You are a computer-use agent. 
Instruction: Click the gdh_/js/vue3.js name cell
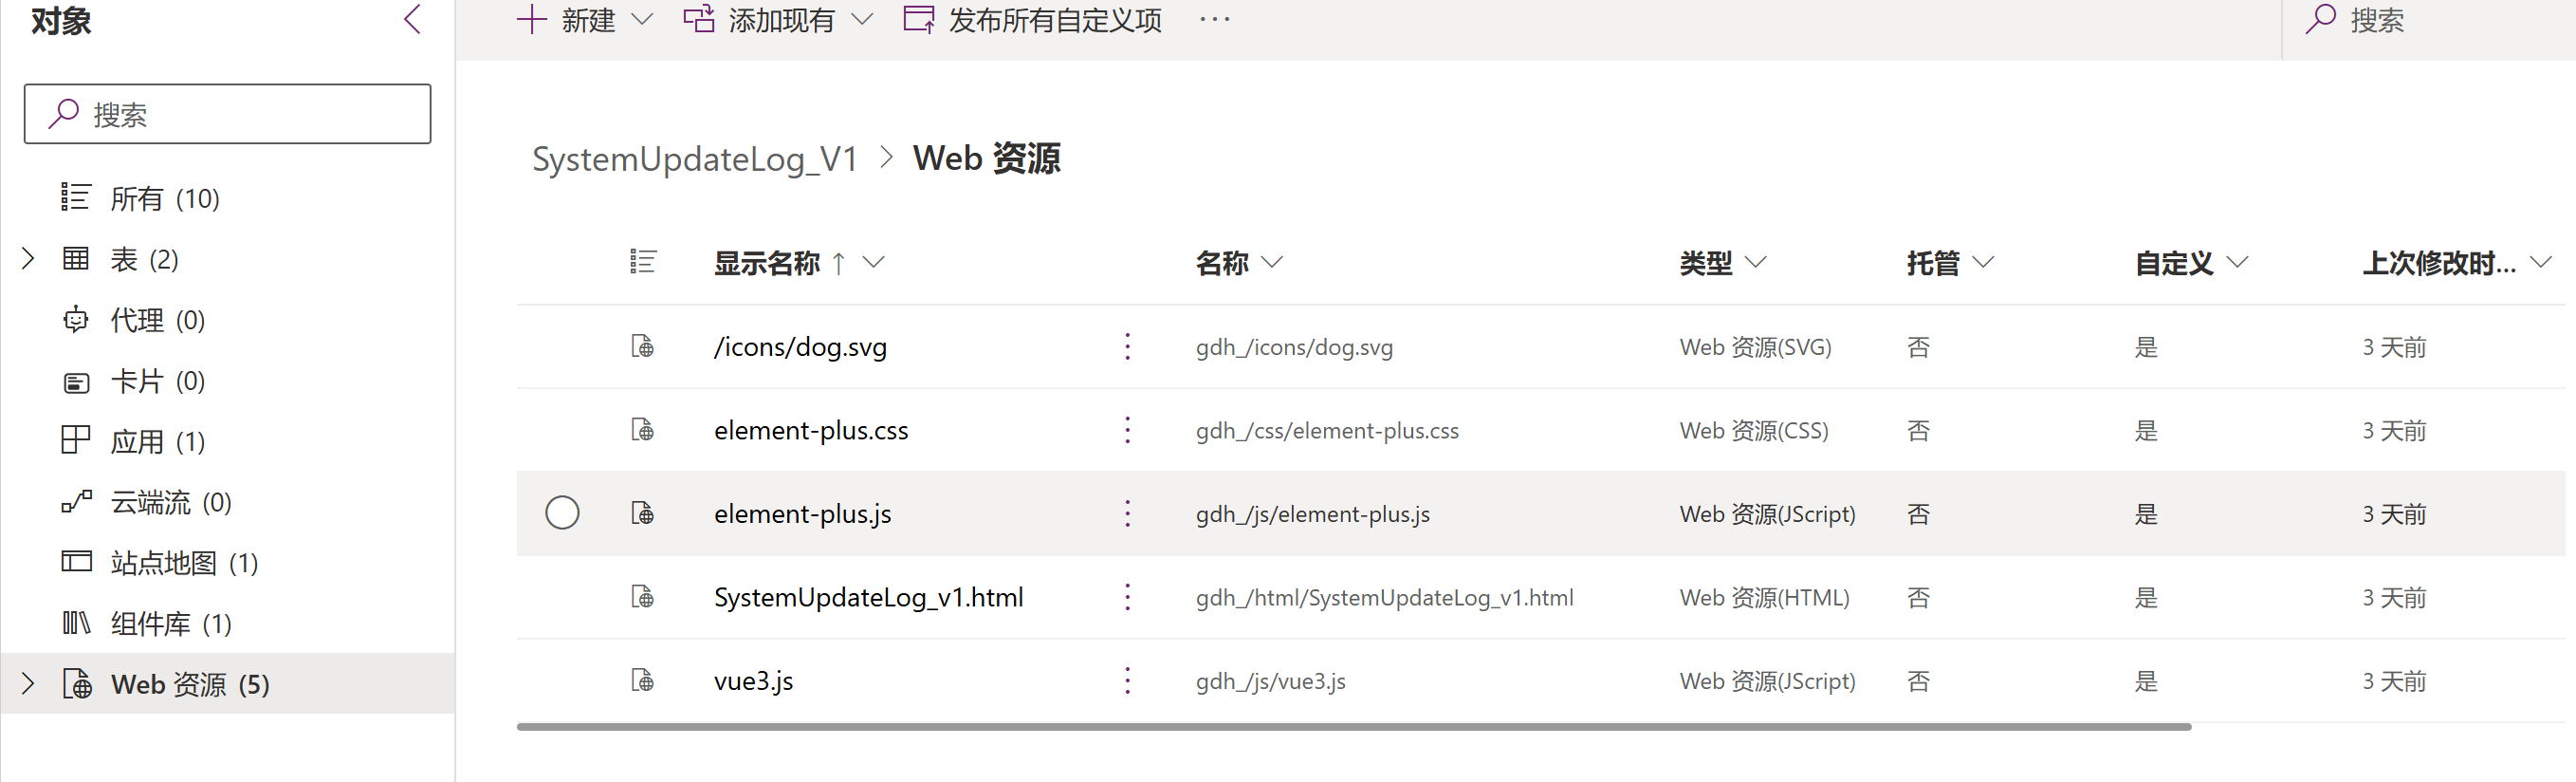(1270, 681)
